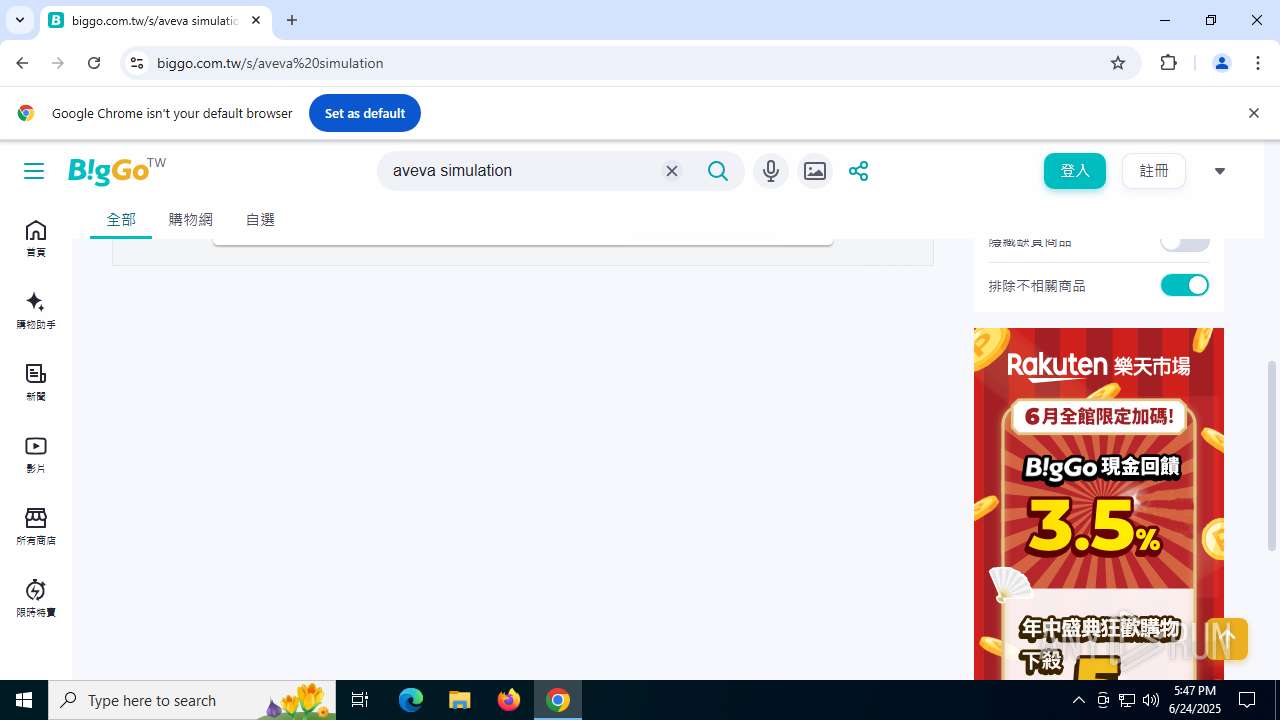Viewport: 1280px width, 720px height.
Task: Open 所有商店 all stores in sidebar
Action: point(36,527)
